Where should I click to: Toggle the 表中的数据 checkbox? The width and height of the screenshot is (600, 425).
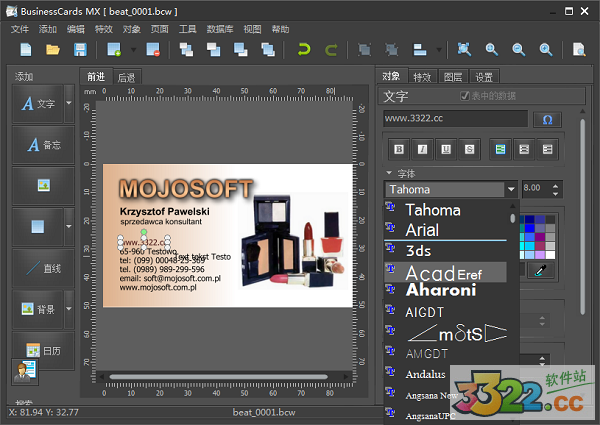pos(465,96)
